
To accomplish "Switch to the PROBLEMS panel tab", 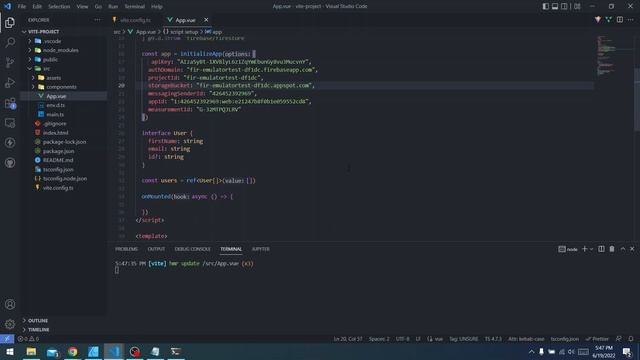I will point(127,249).
